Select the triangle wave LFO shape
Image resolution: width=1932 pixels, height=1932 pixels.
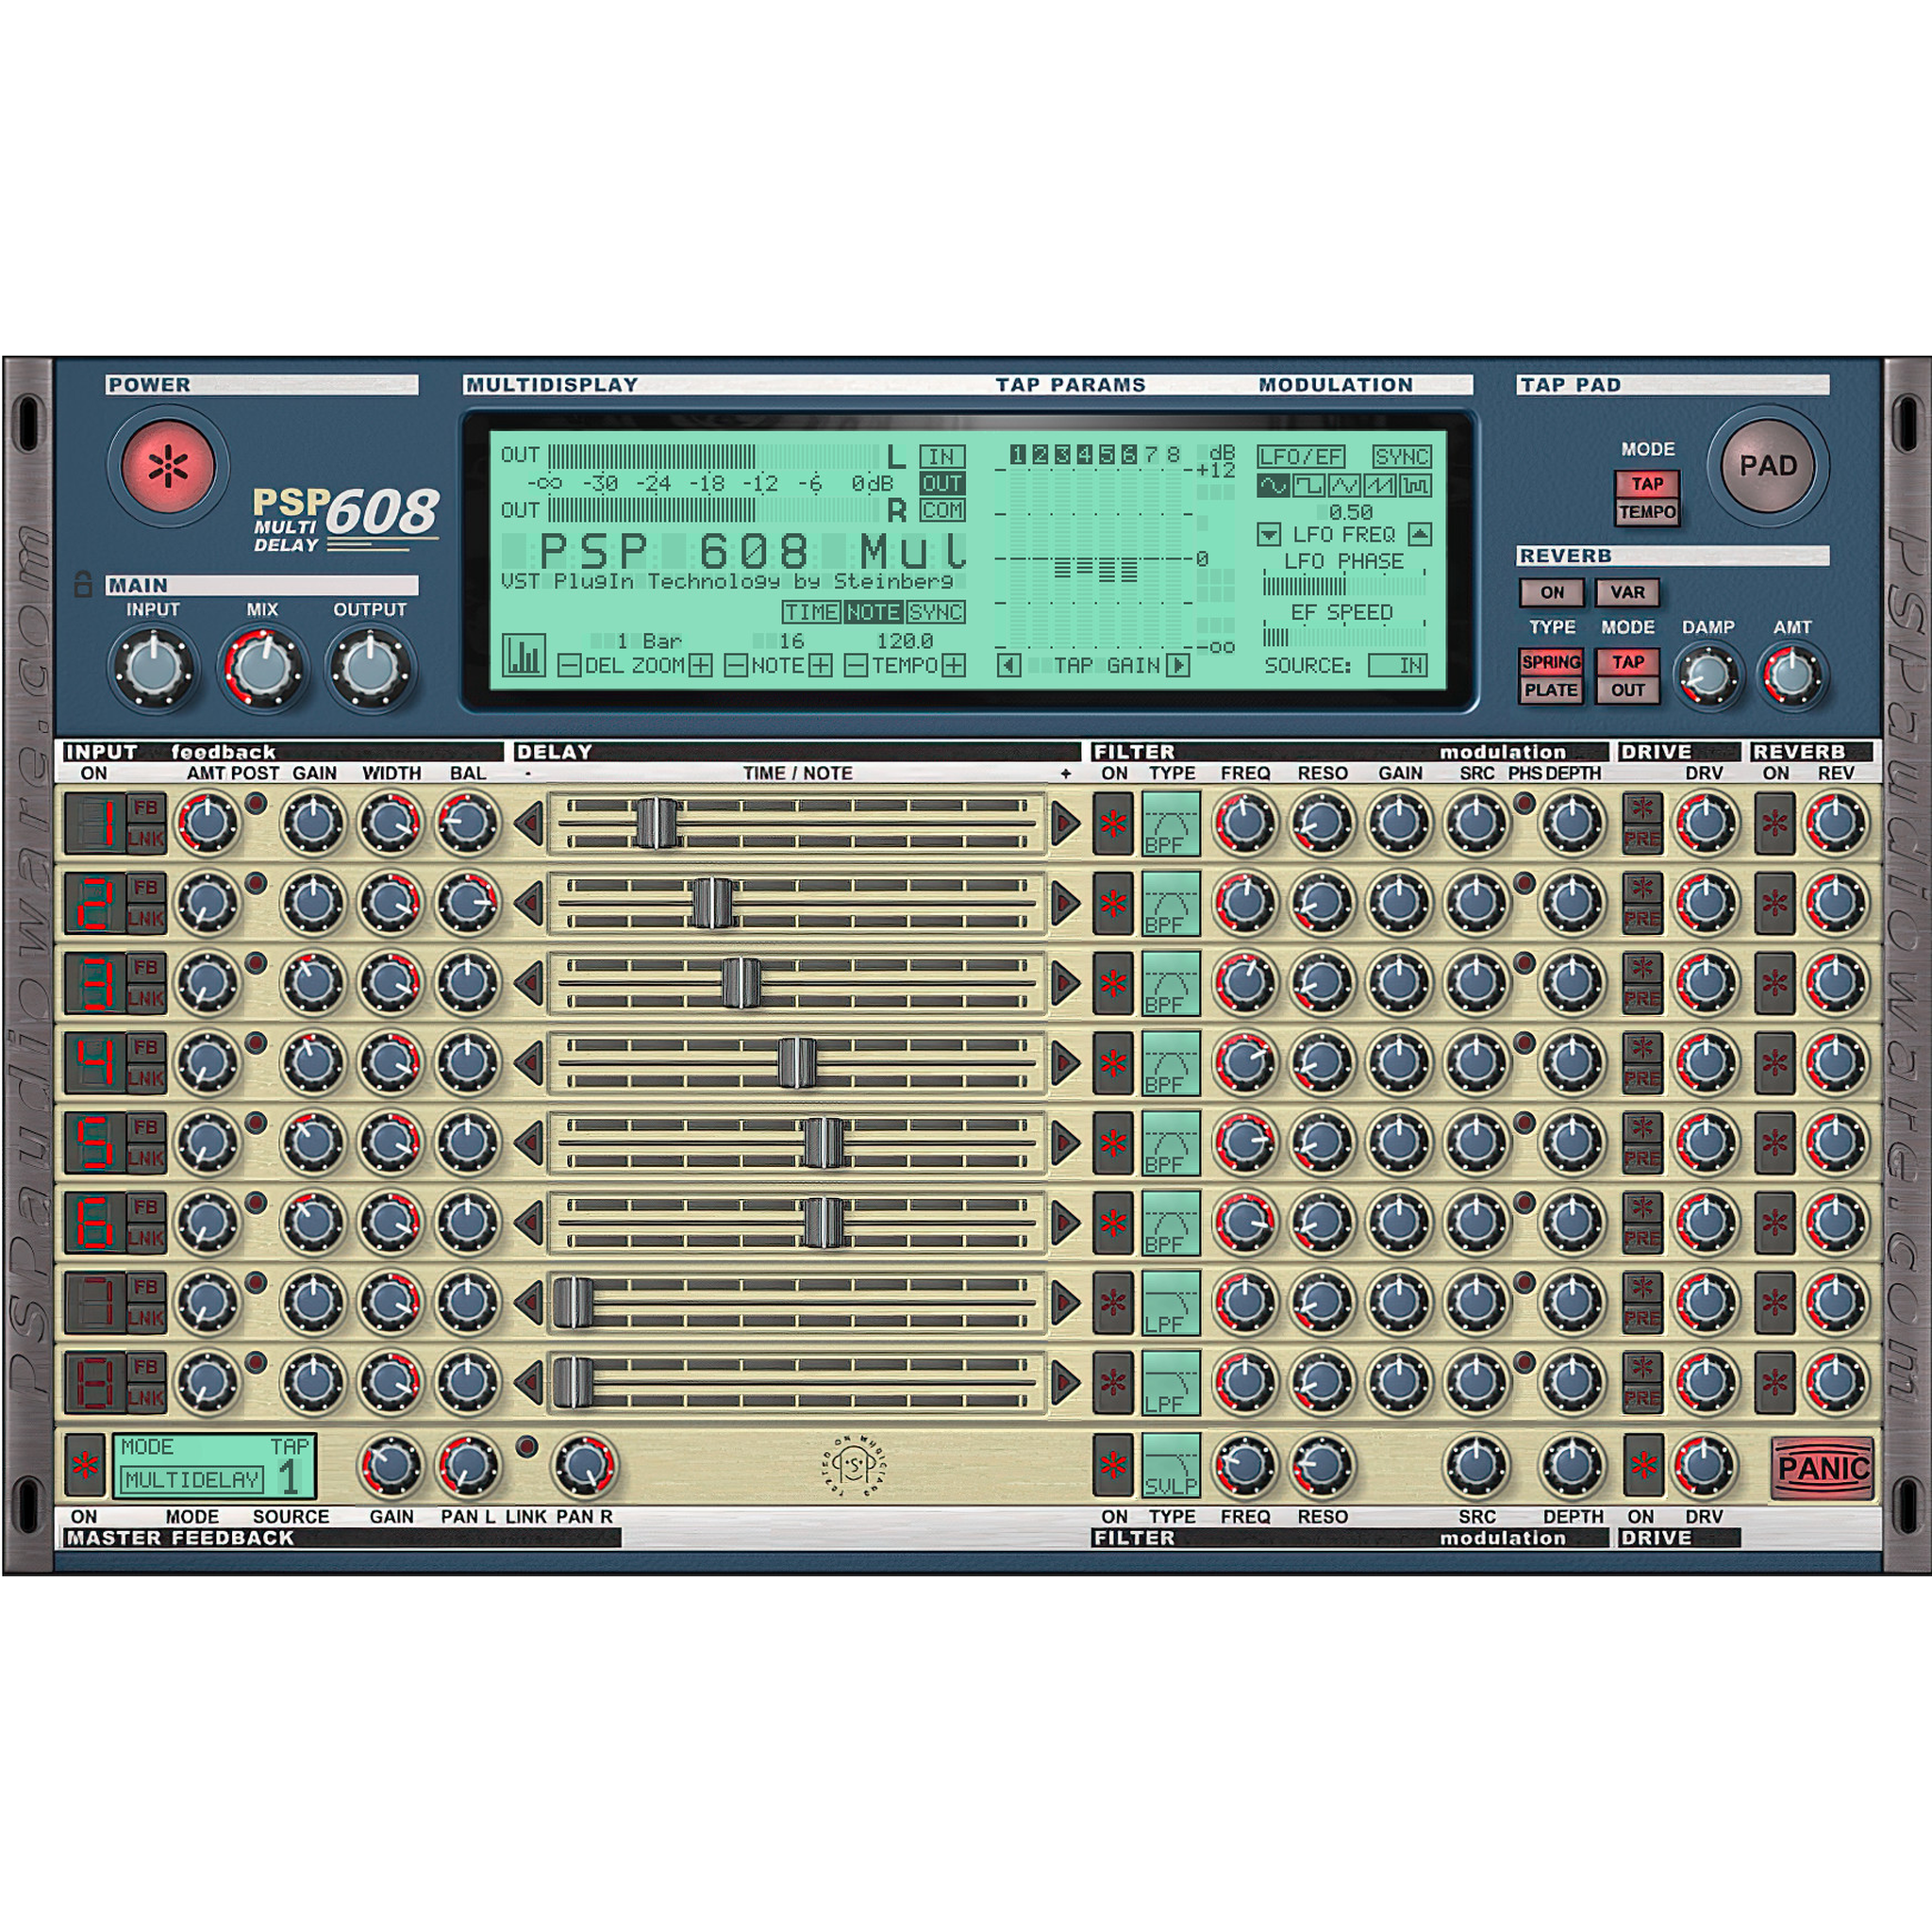1344,486
